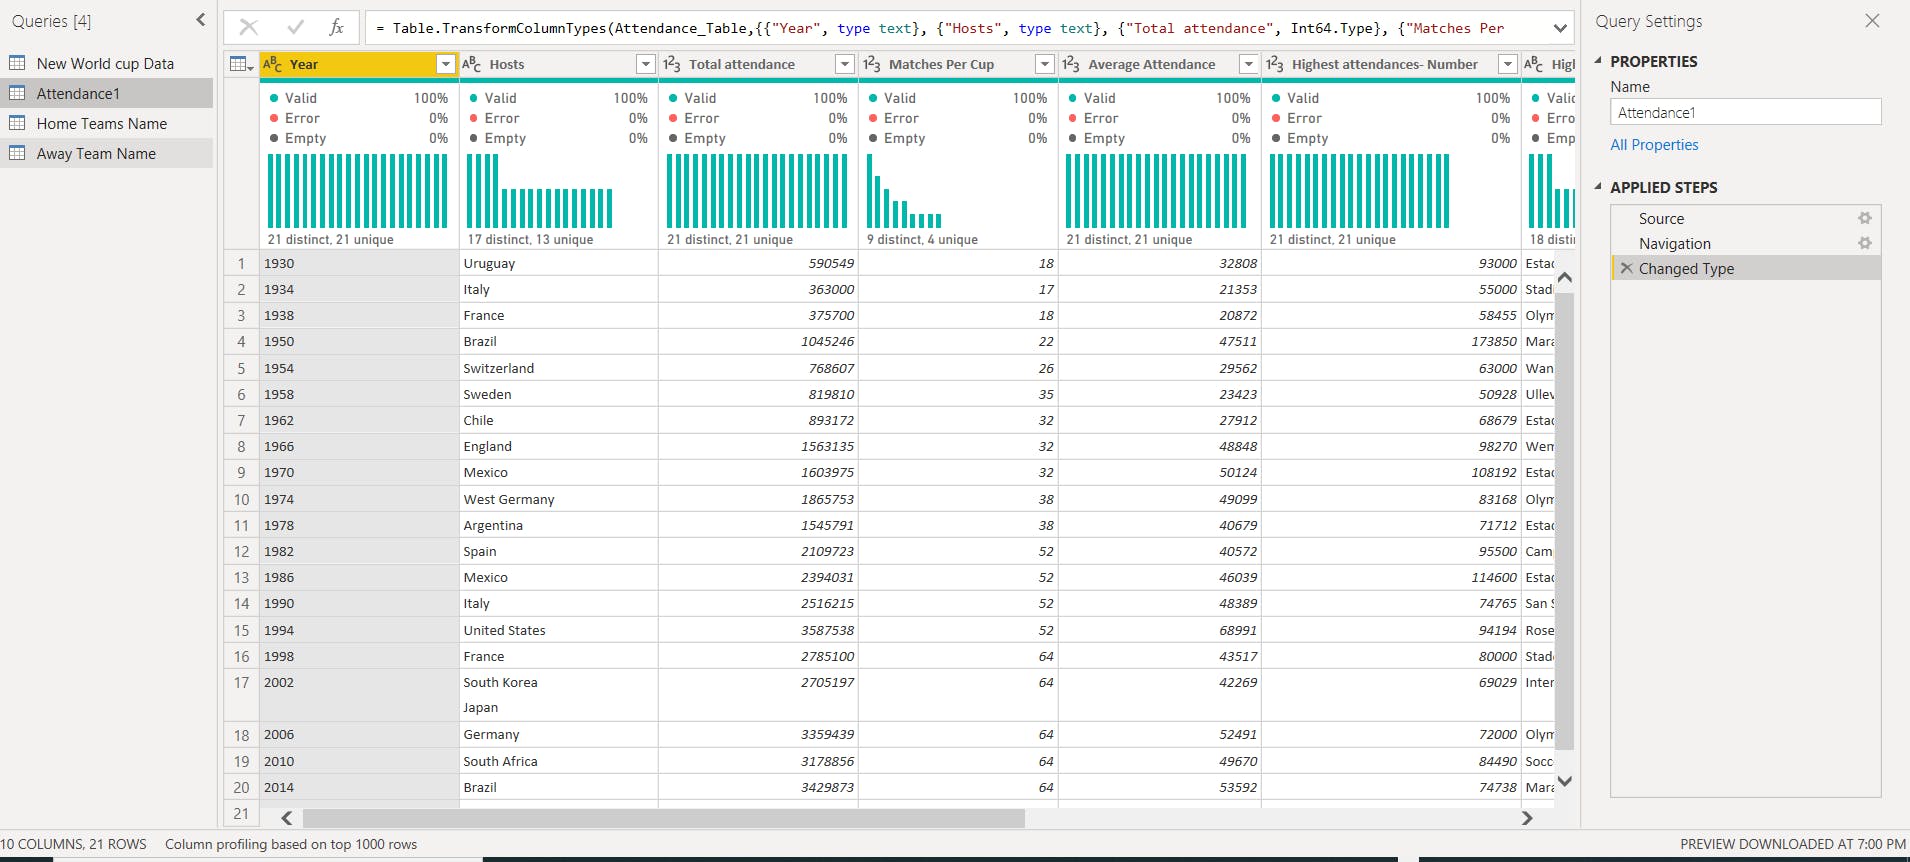Change the Year column data type icon
Screen dimensions: 1910x862
coord(272,64)
